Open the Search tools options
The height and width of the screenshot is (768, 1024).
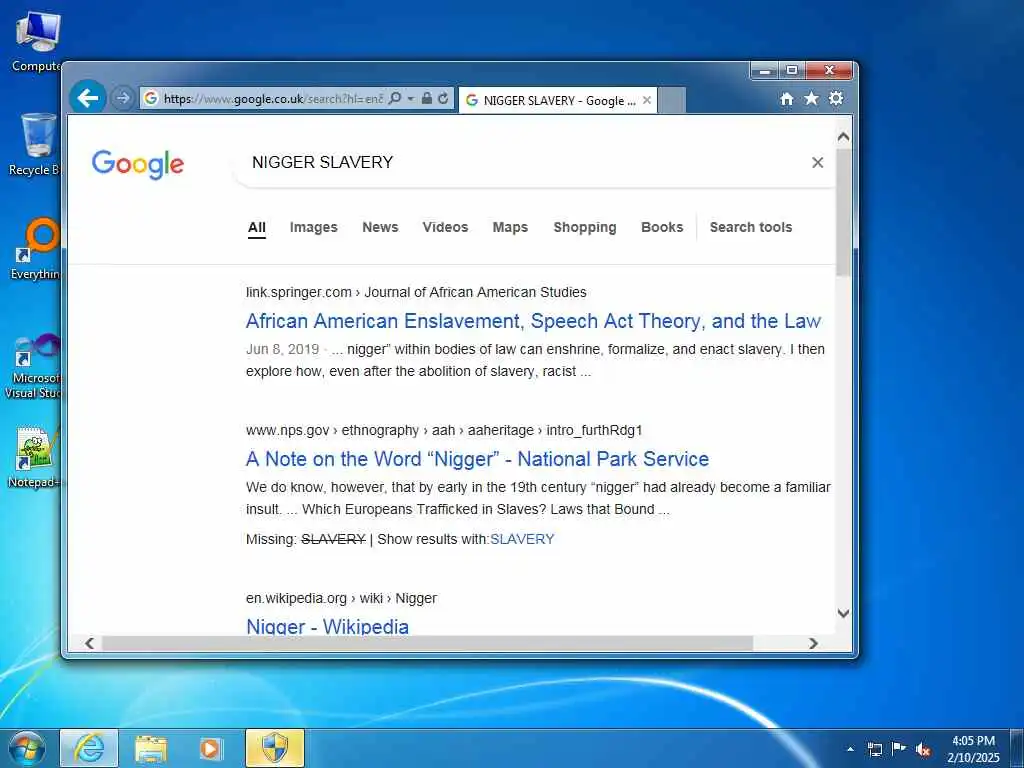pyautogui.click(x=751, y=227)
